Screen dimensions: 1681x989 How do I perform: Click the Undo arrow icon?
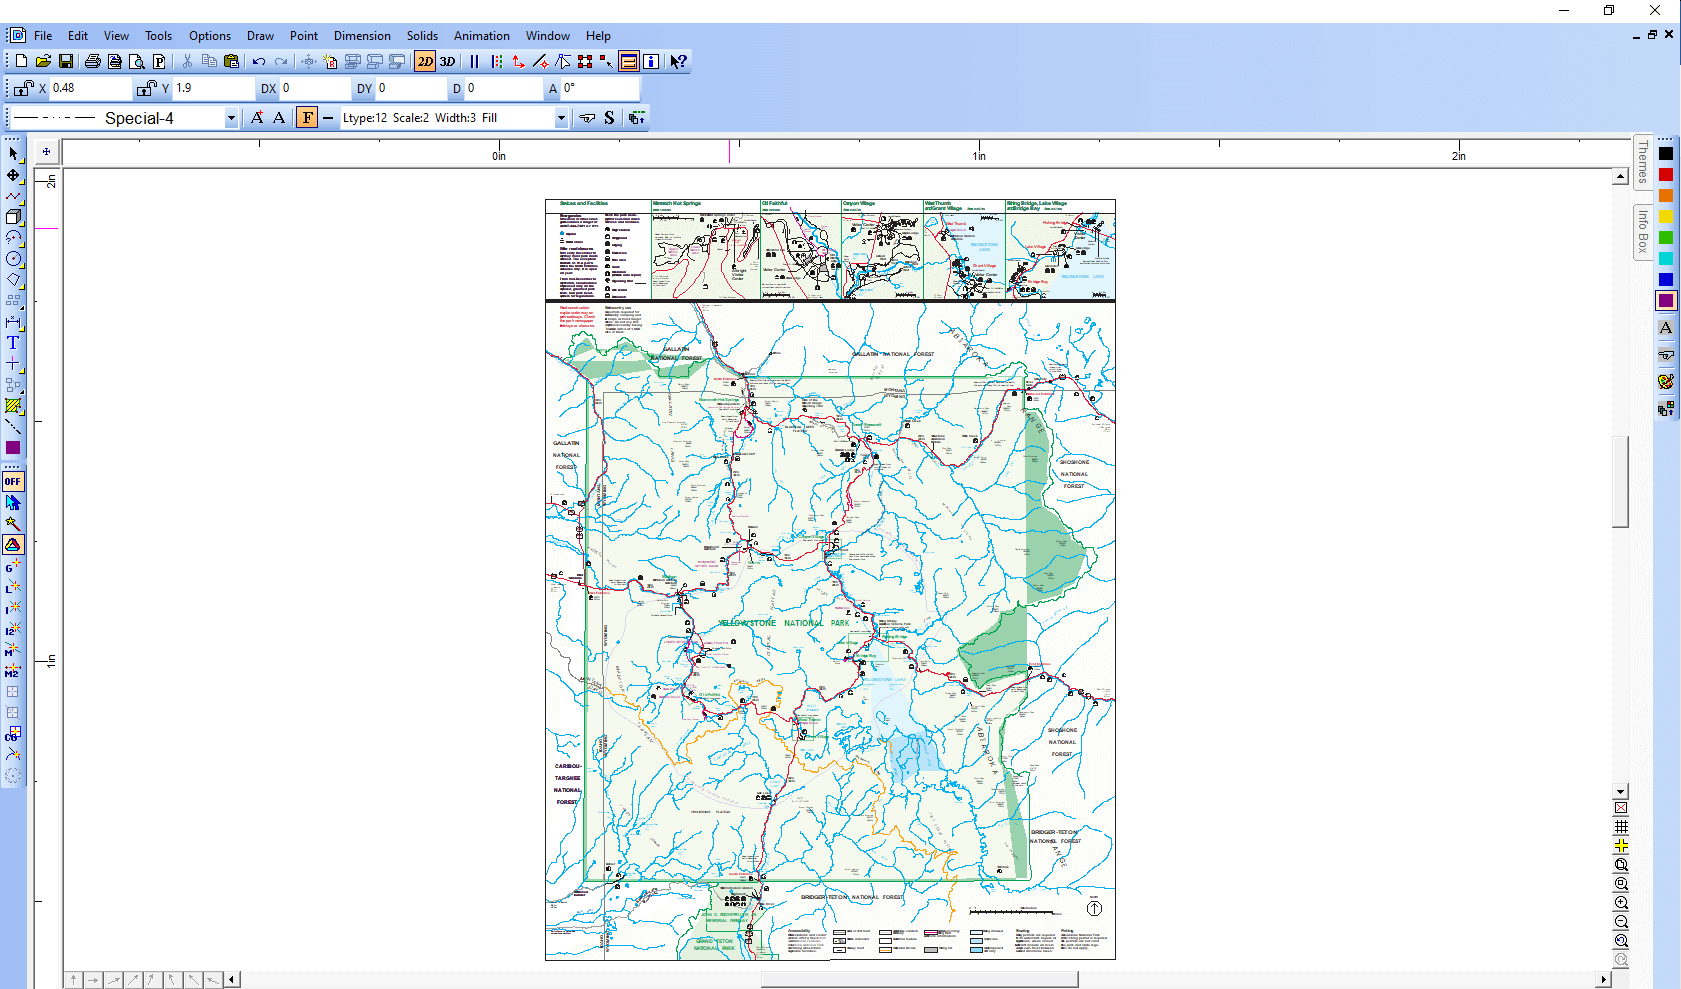[259, 62]
